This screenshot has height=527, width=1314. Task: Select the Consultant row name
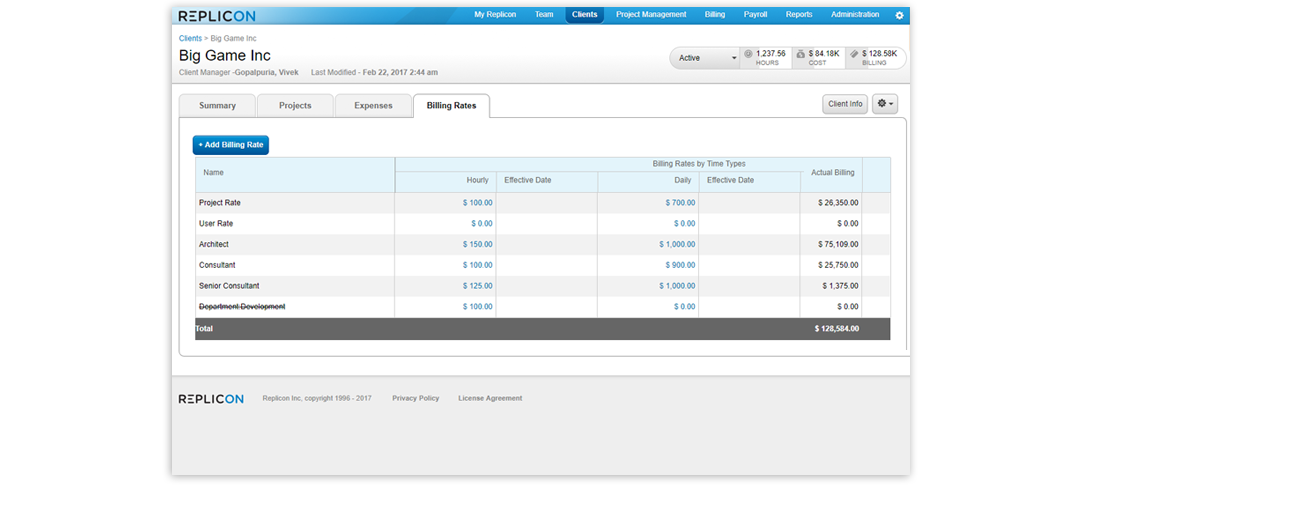point(217,266)
